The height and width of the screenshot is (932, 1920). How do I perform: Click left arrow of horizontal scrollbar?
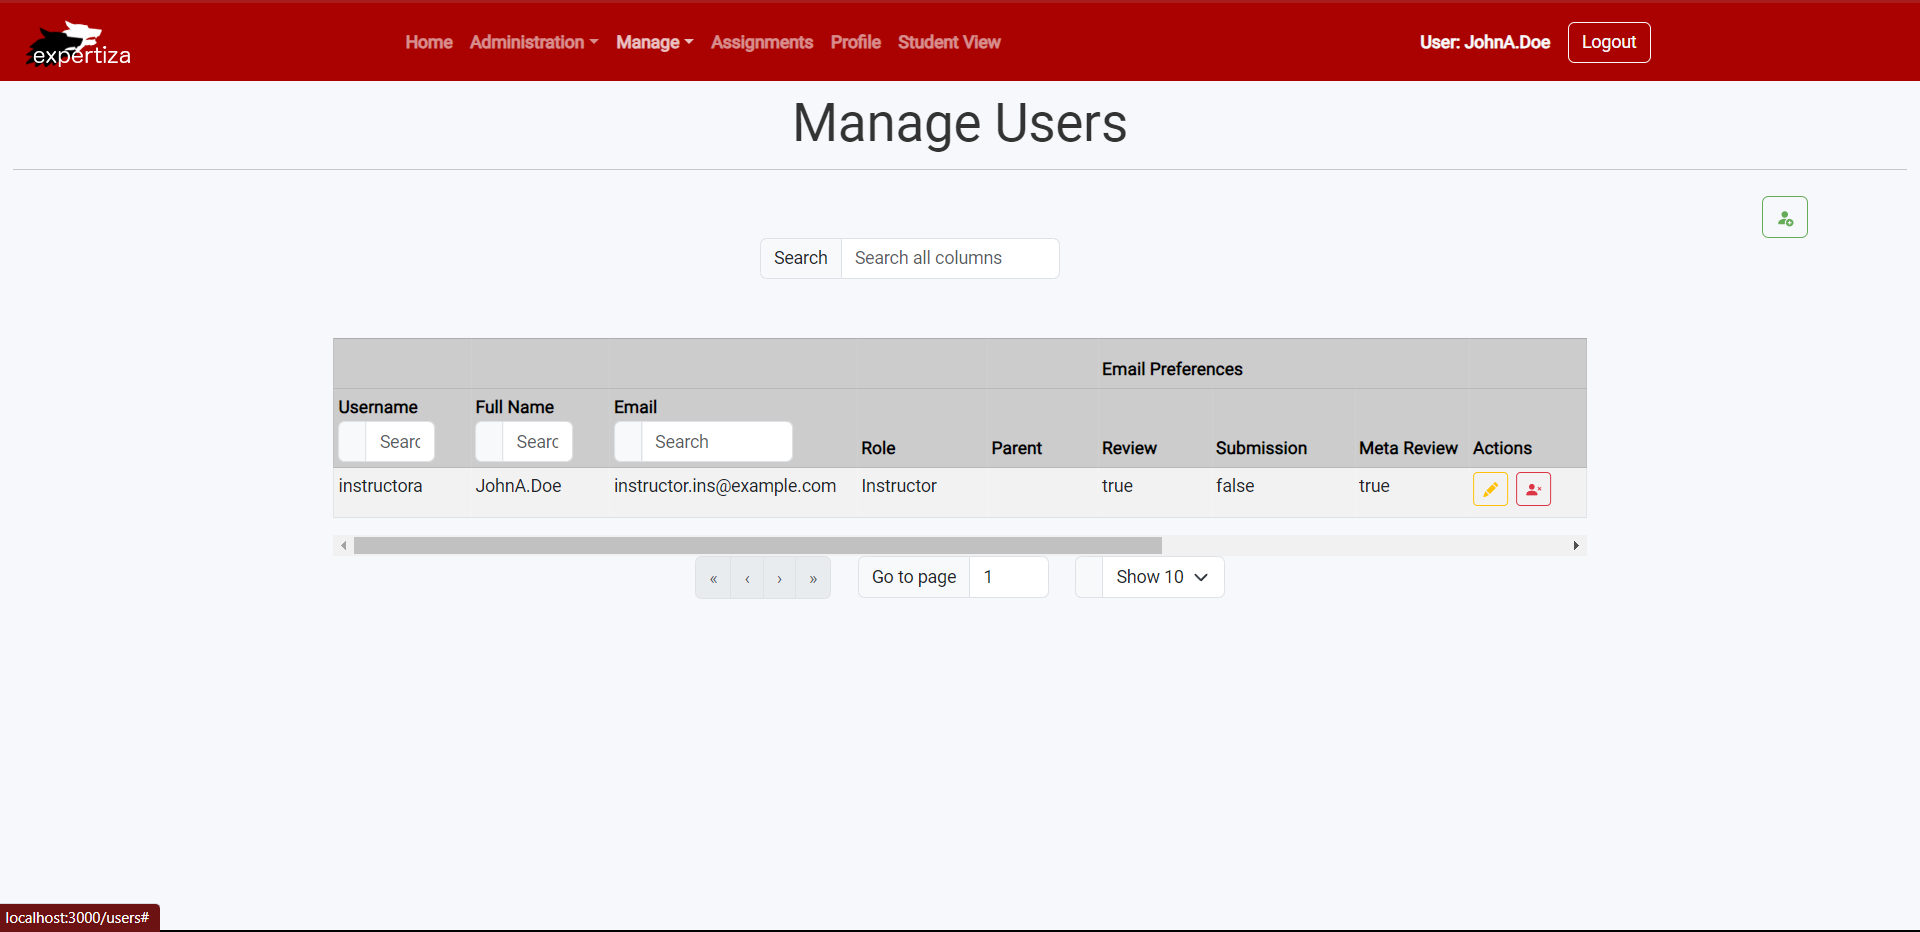tap(344, 545)
